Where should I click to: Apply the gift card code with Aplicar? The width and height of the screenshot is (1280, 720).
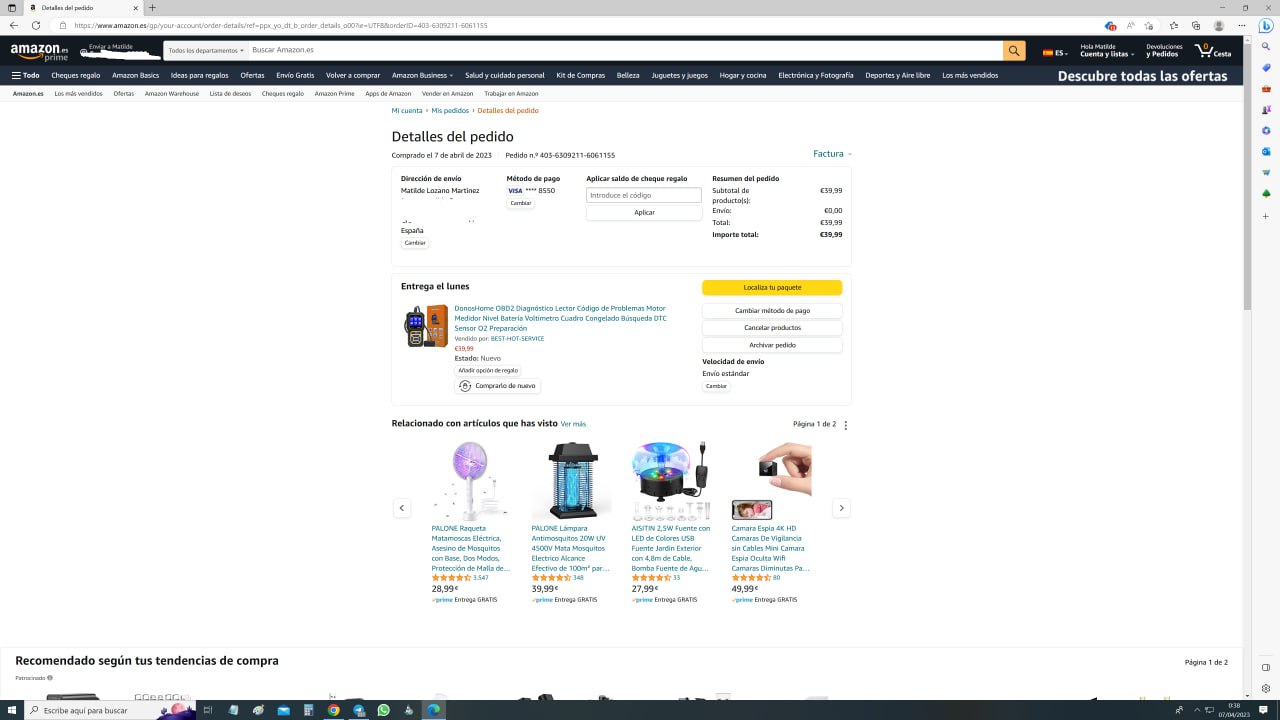pyautogui.click(x=644, y=213)
